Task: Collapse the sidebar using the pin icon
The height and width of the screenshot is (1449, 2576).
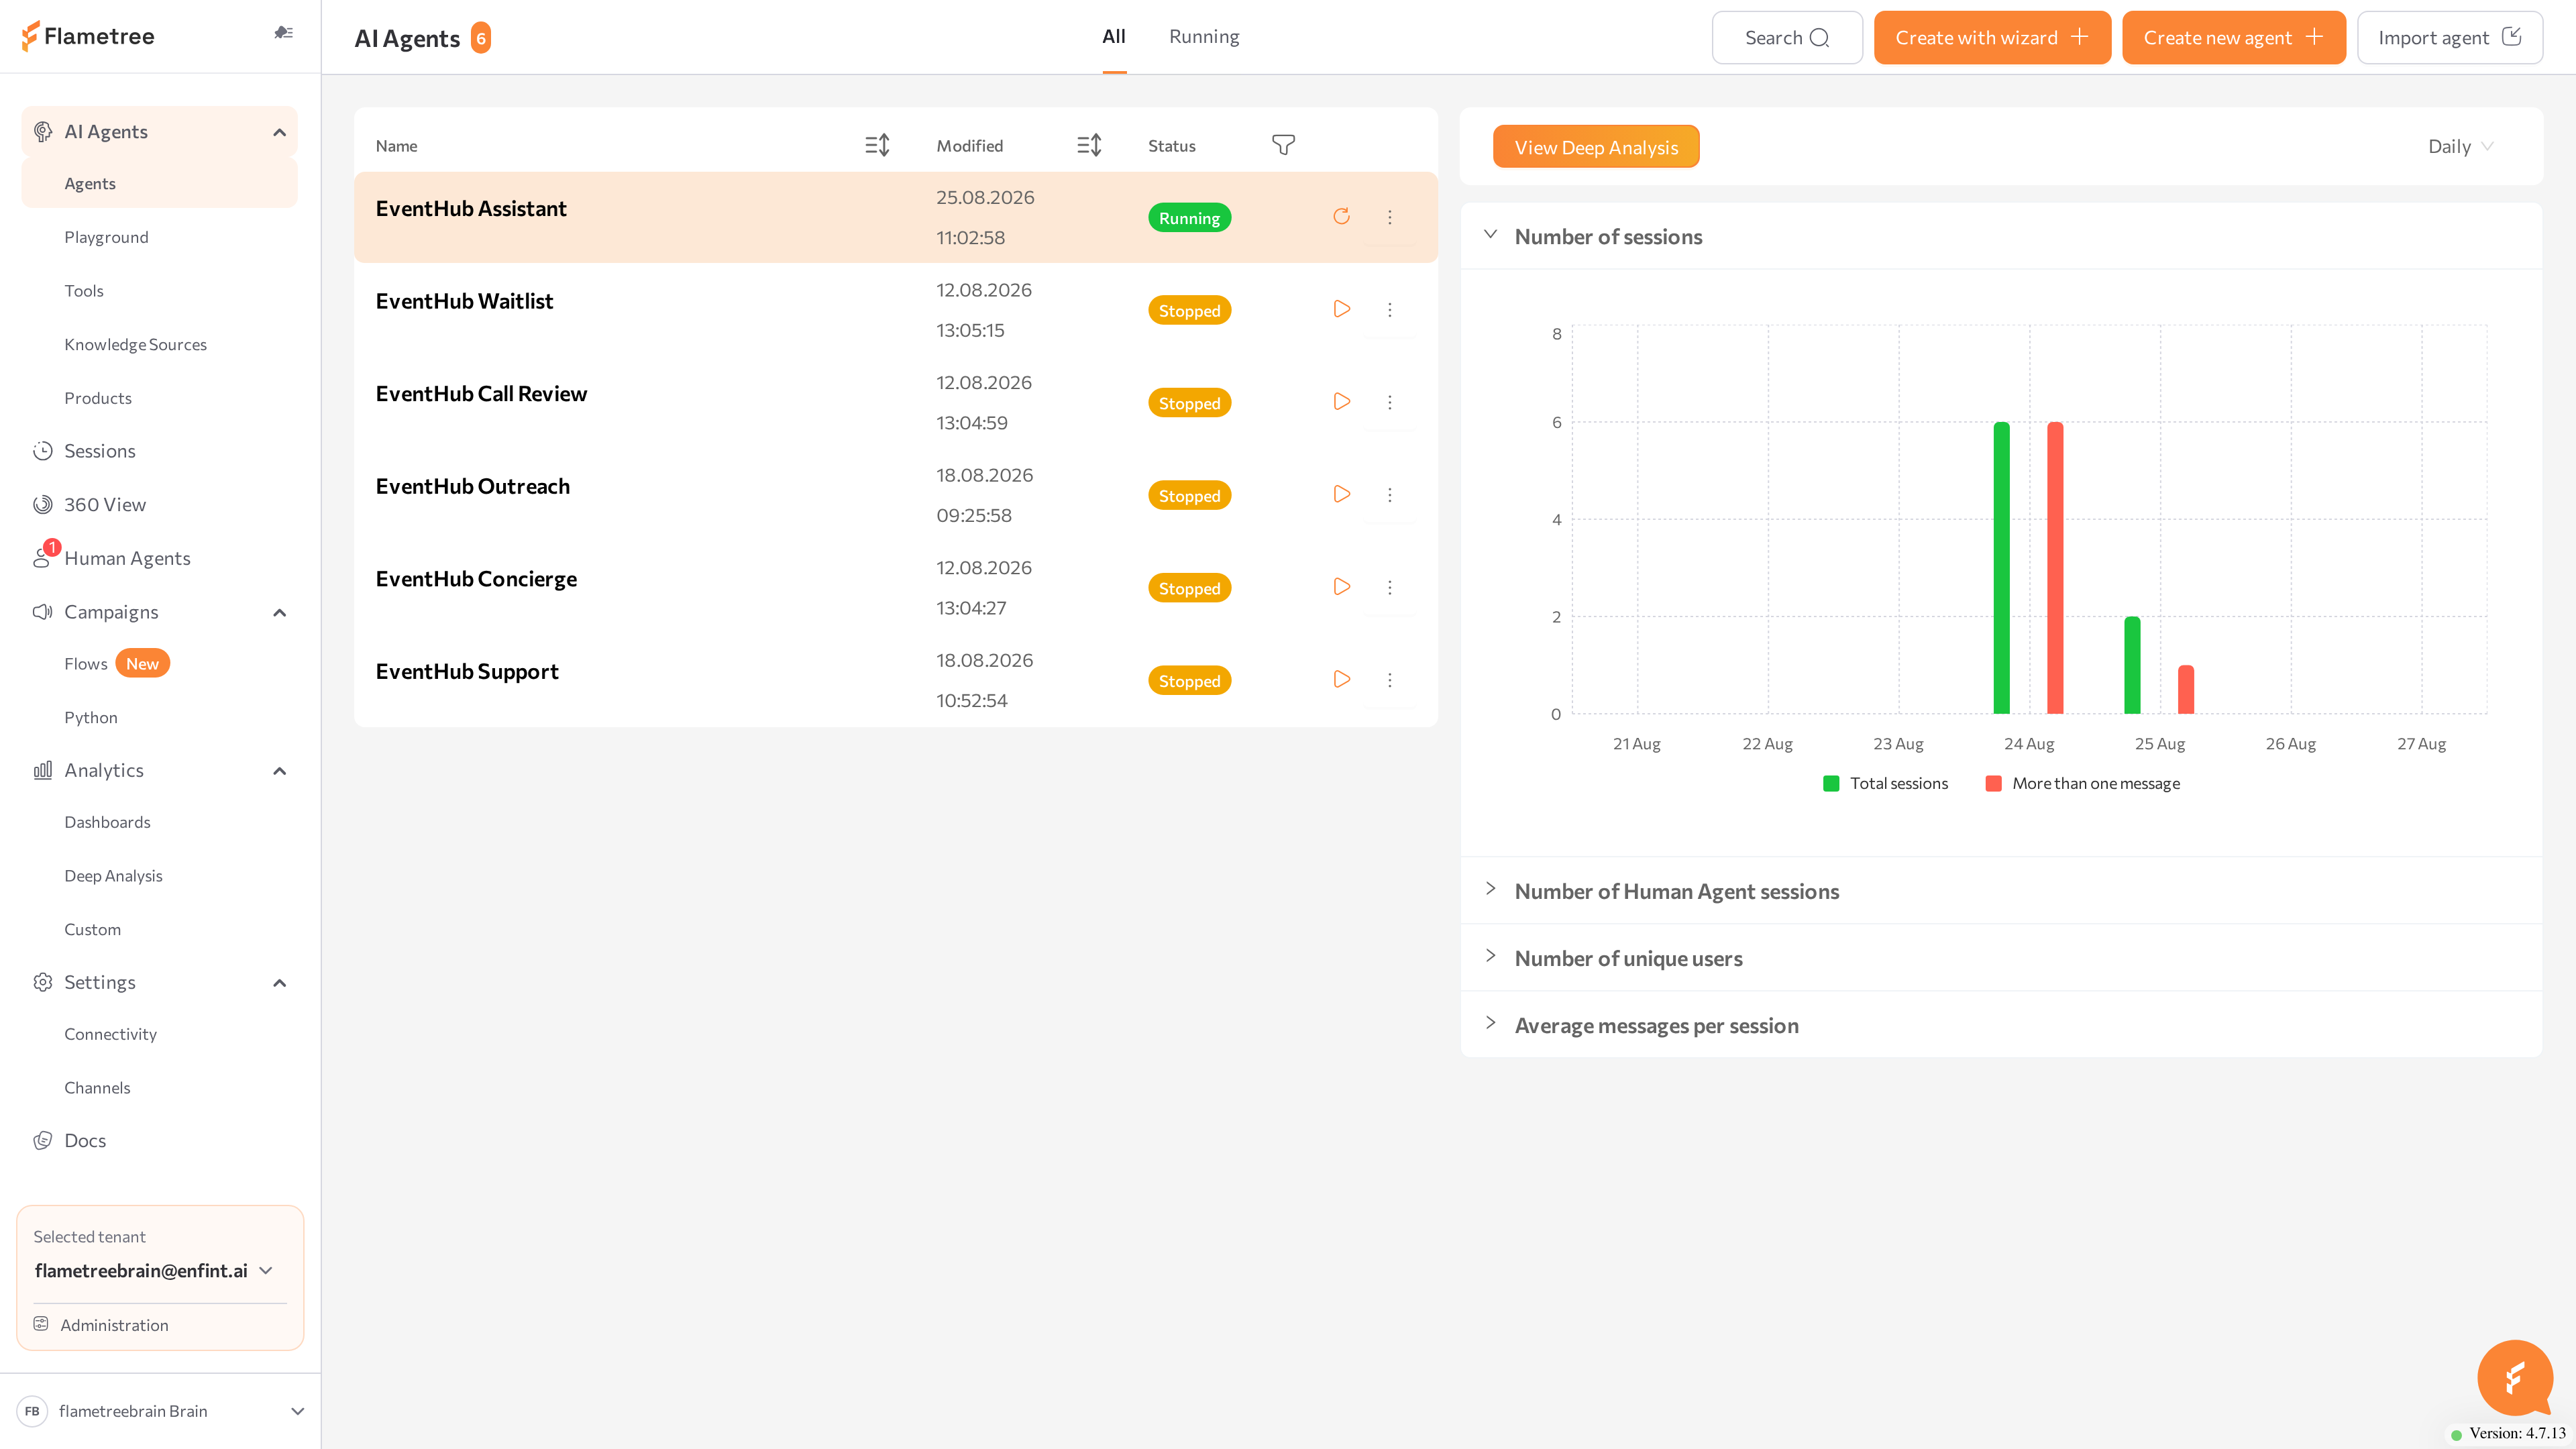Action: [x=283, y=33]
